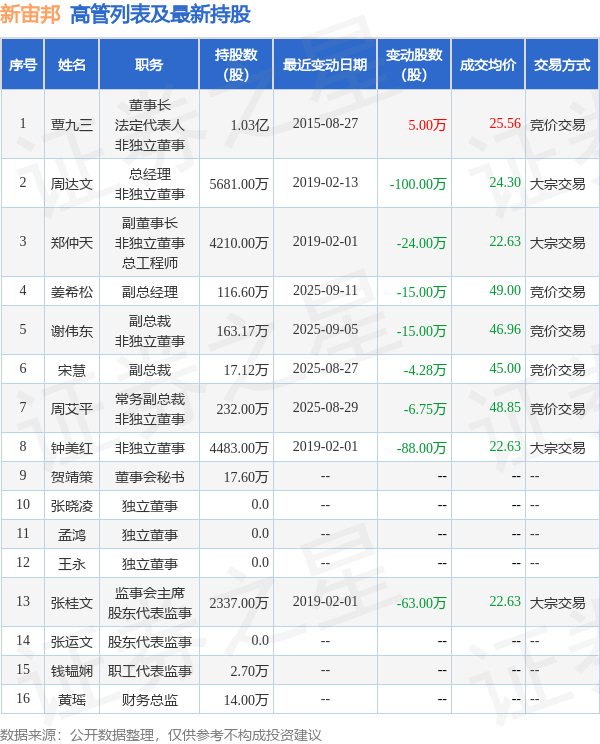Screen dimensions: 600x744
Task: Click the 163.17万 shareholding value
Action: pyautogui.click(x=243, y=331)
